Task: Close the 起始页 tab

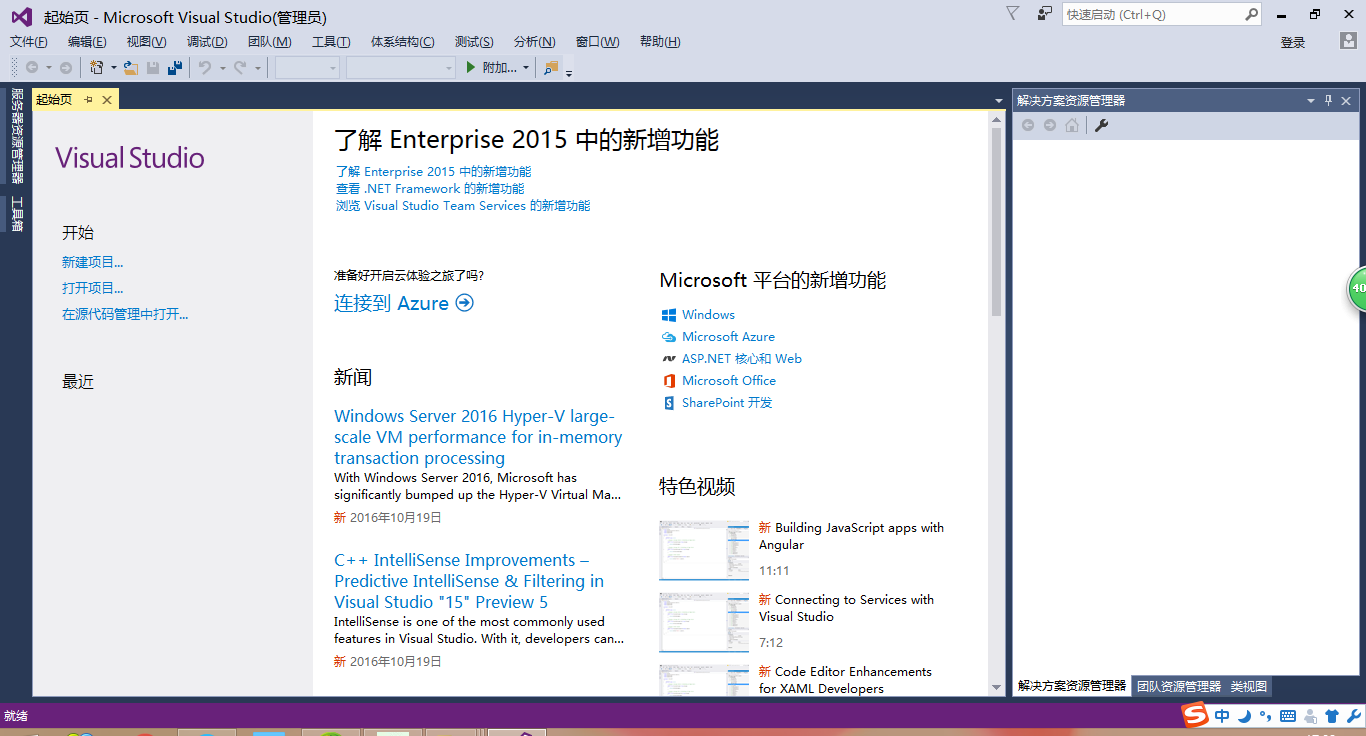Action: coord(107,99)
